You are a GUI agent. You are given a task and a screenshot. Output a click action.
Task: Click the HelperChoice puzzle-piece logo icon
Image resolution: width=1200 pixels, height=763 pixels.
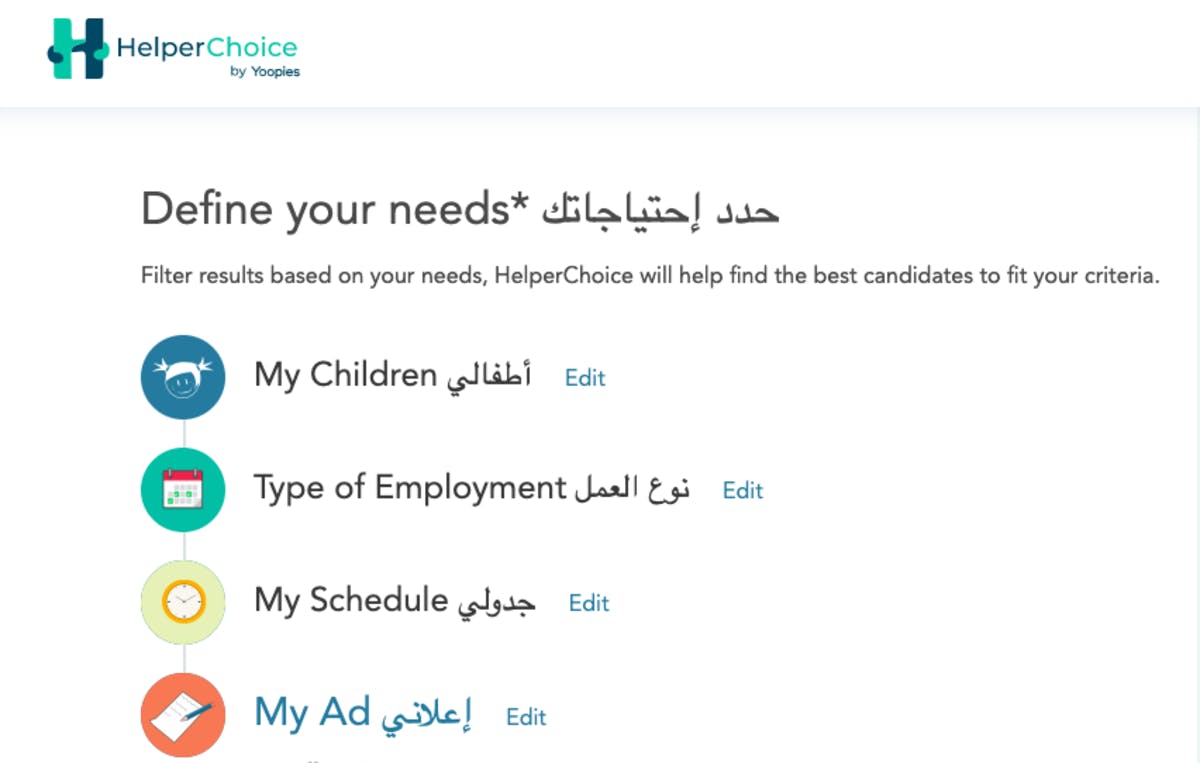[x=77, y=49]
